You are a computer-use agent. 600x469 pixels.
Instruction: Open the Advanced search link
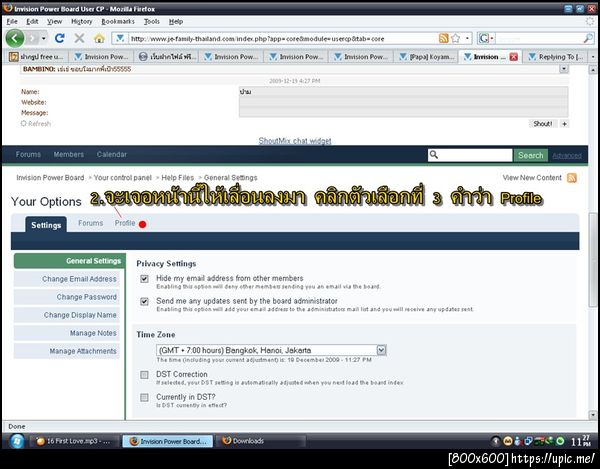[567, 156]
